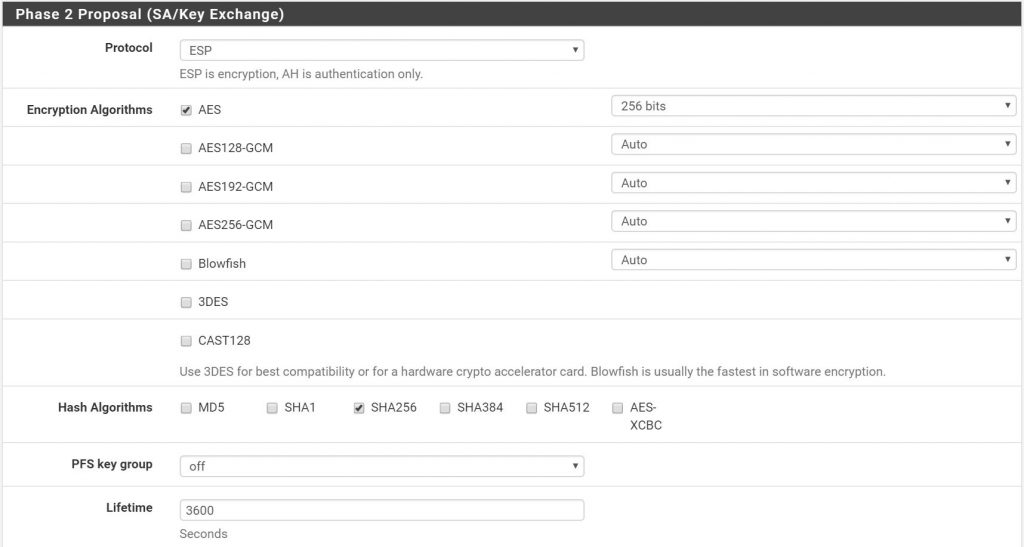Image resolution: width=1024 pixels, height=547 pixels.
Task: Tick the AES192-GCM checkbox
Action: coord(186,187)
